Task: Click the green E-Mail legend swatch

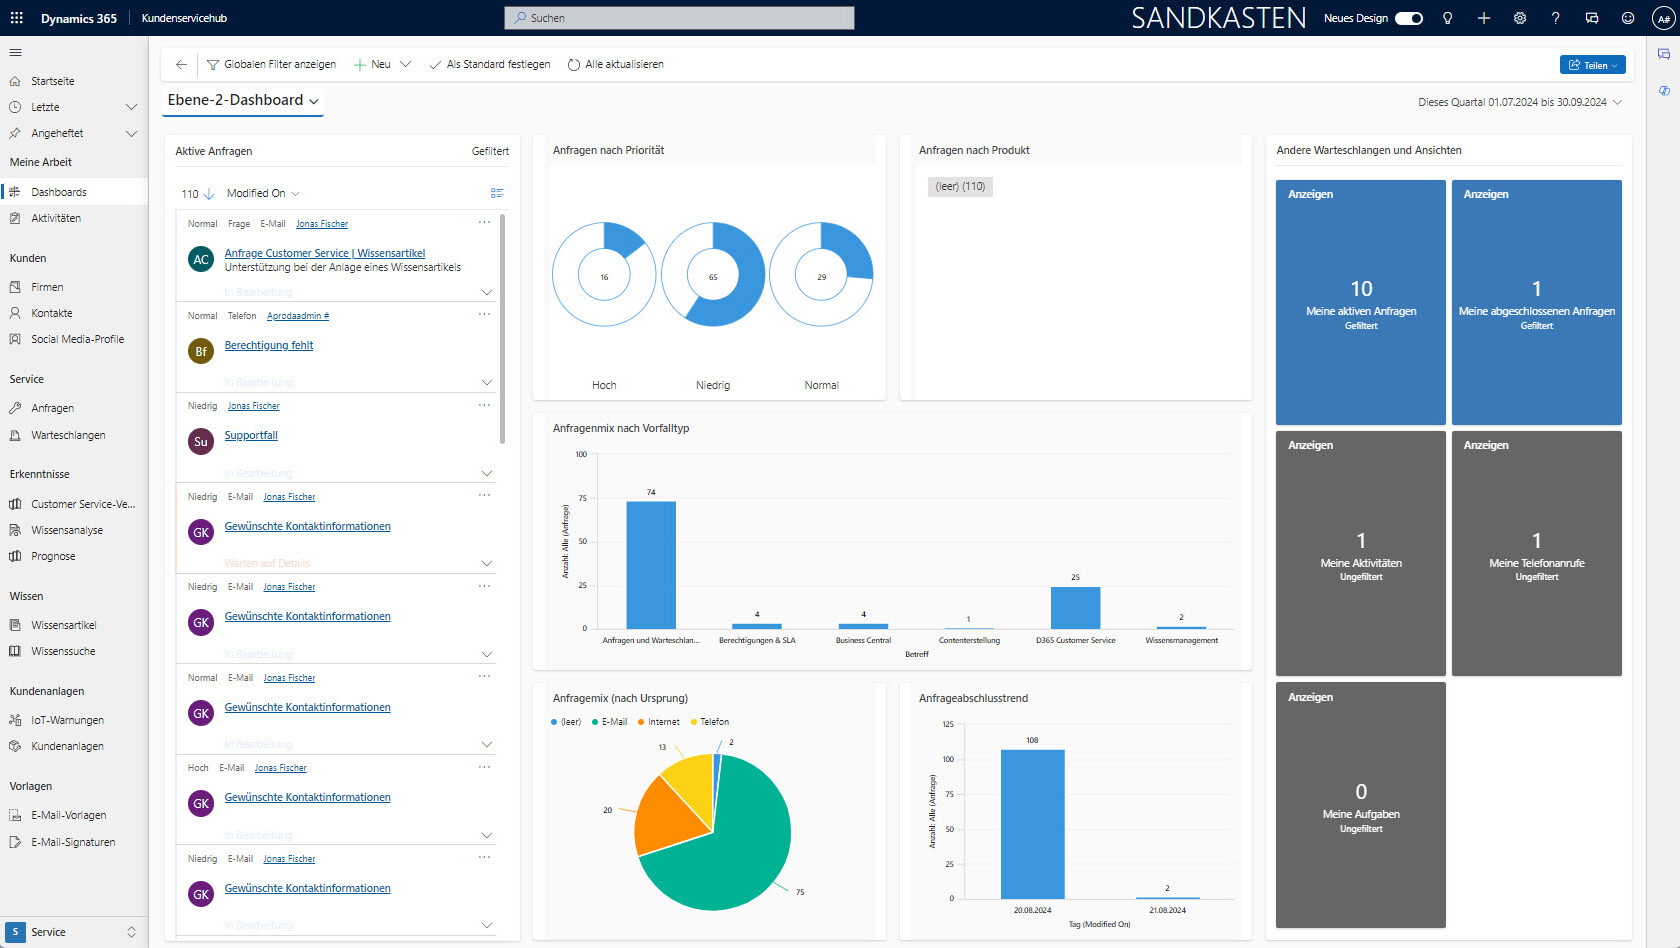Action: pyautogui.click(x=595, y=721)
